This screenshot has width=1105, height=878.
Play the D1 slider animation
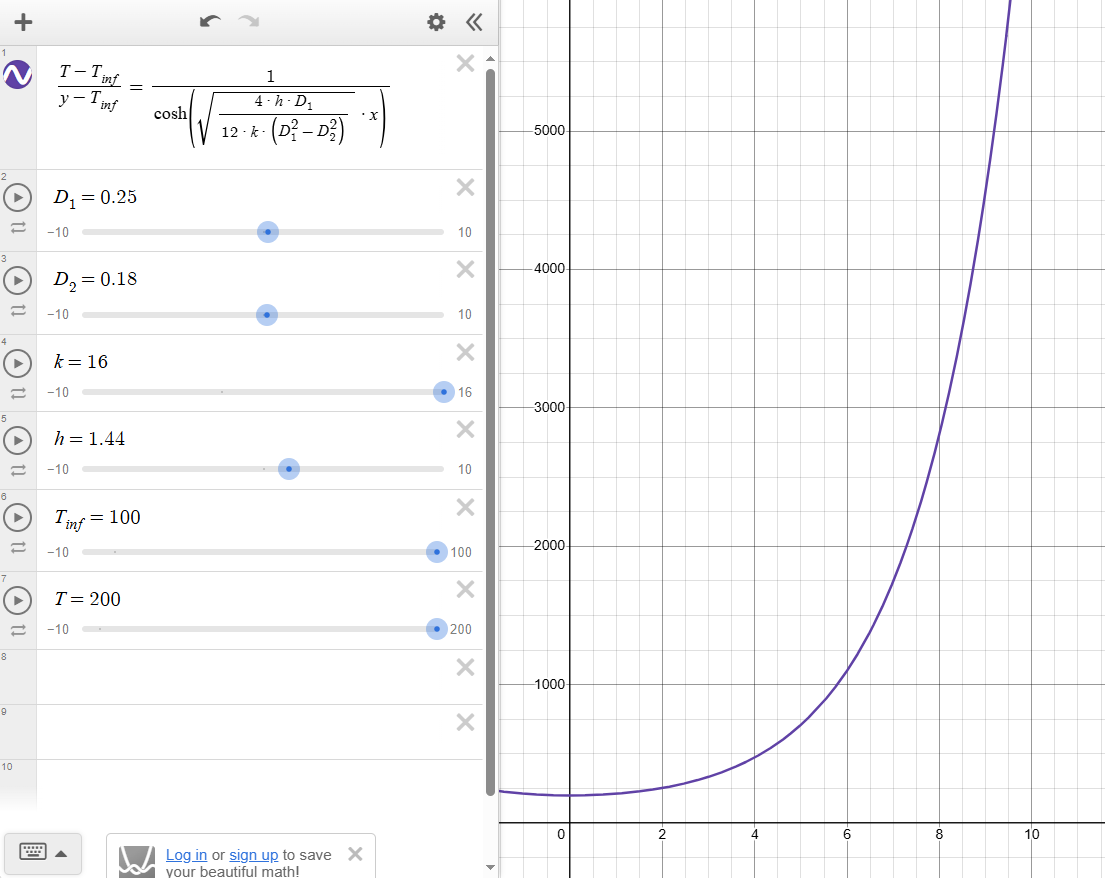tap(17, 199)
